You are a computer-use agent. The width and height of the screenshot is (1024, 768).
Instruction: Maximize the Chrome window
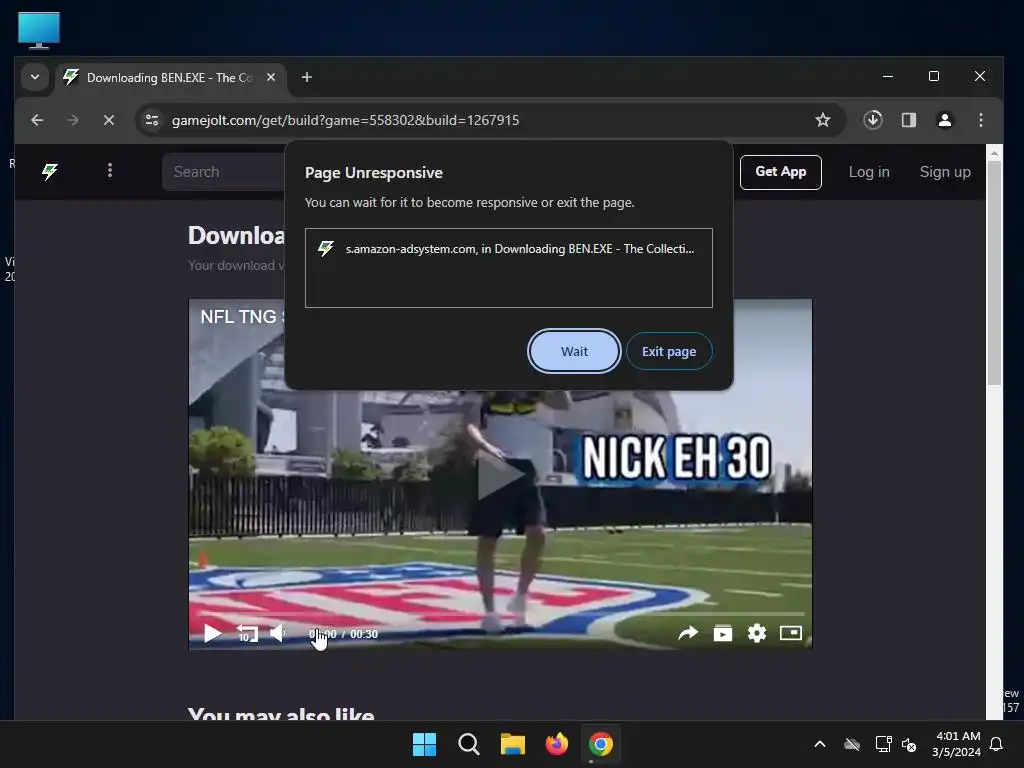pos(934,76)
